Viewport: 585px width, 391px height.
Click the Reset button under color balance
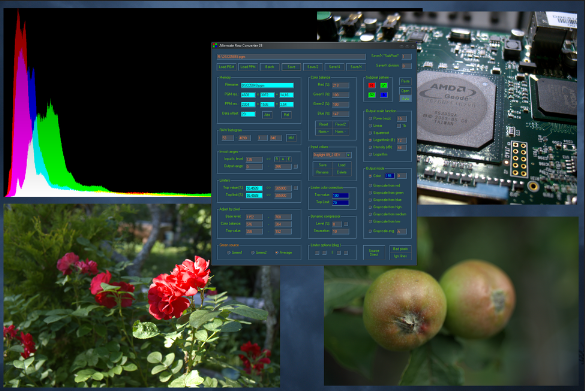pyautogui.click(x=323, y=125)
